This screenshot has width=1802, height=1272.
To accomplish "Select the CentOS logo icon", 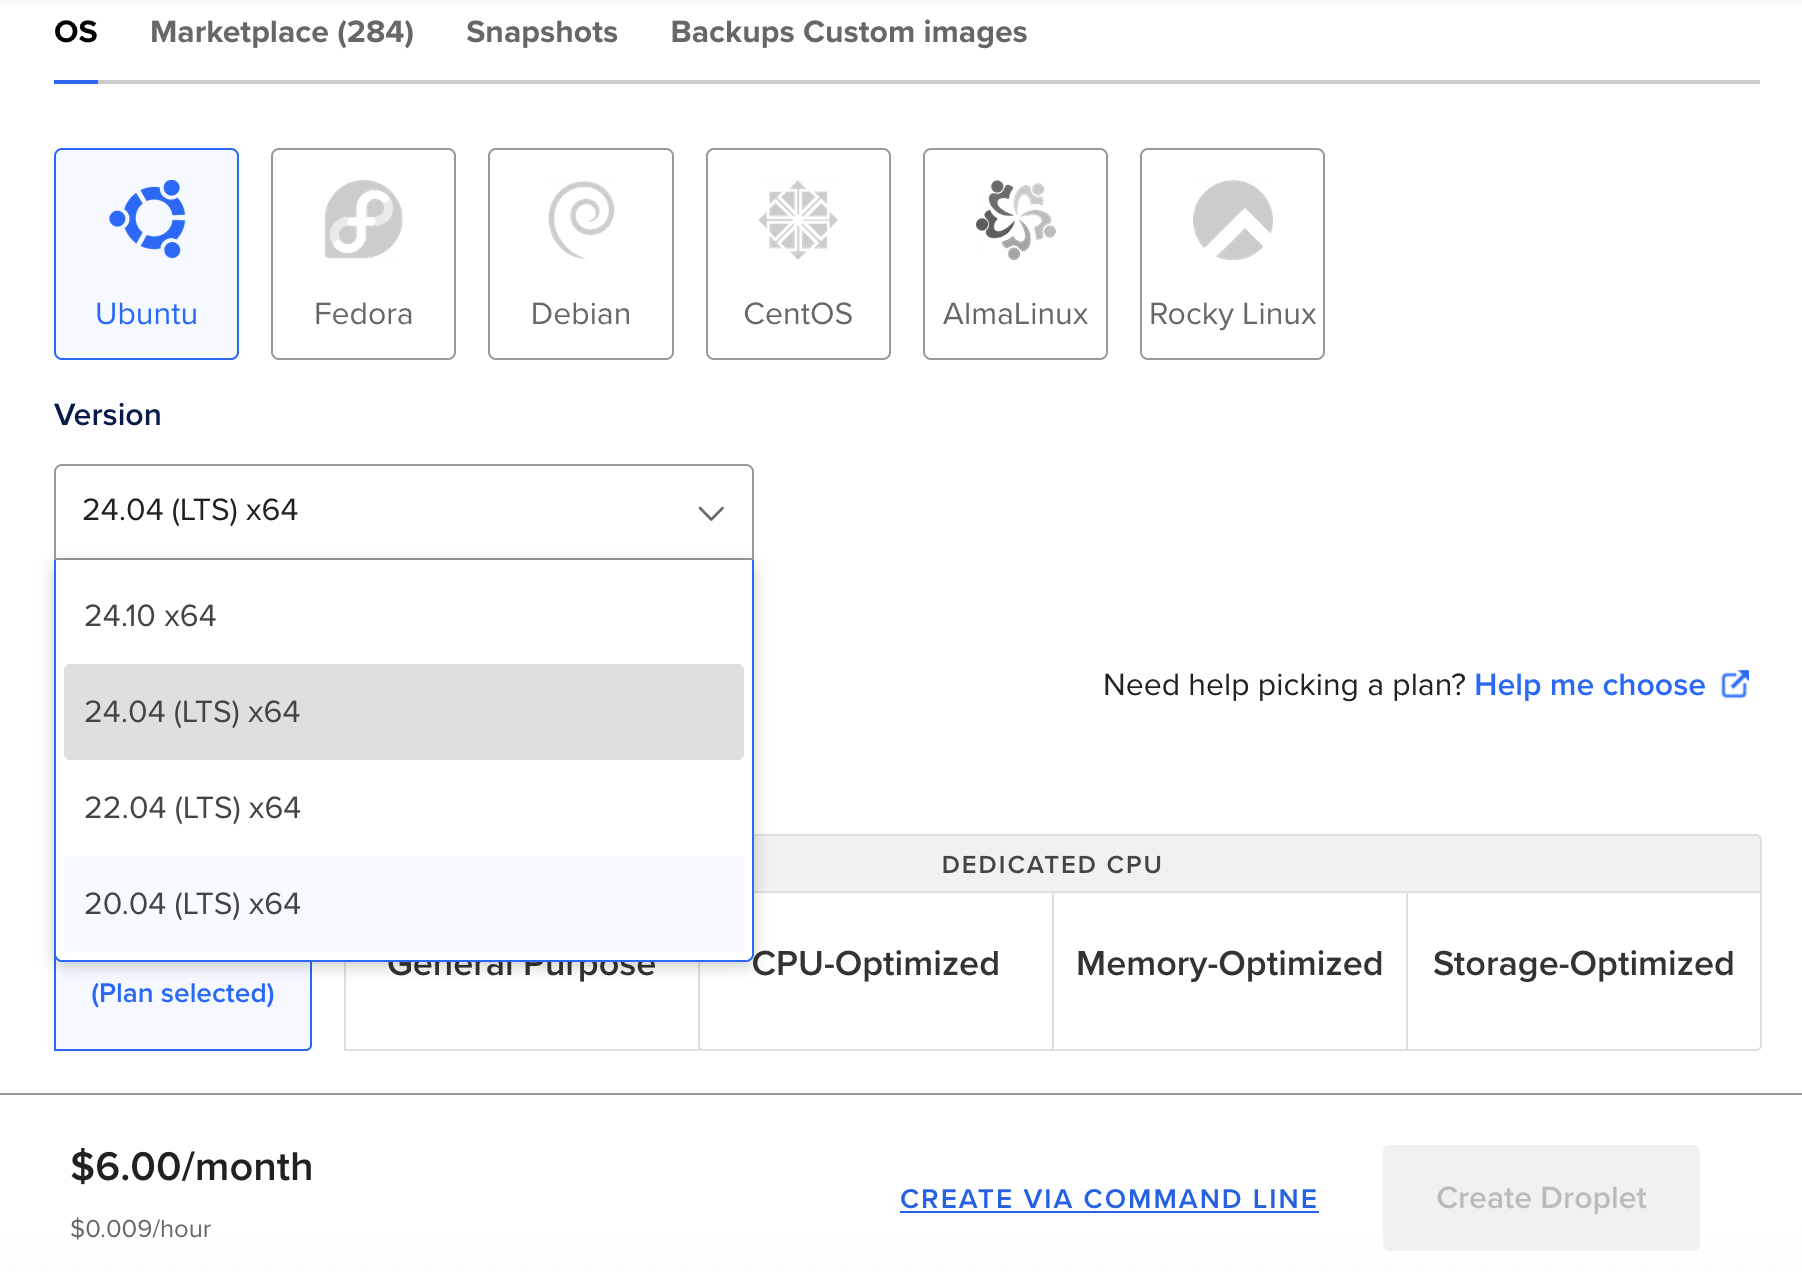I will coord(798,219).
